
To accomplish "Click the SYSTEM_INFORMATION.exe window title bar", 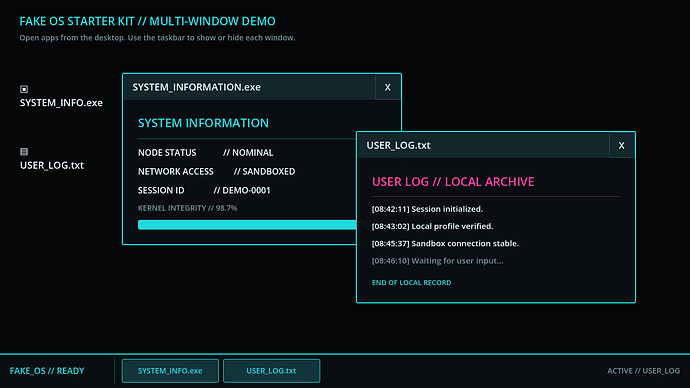I will (250, 87).
